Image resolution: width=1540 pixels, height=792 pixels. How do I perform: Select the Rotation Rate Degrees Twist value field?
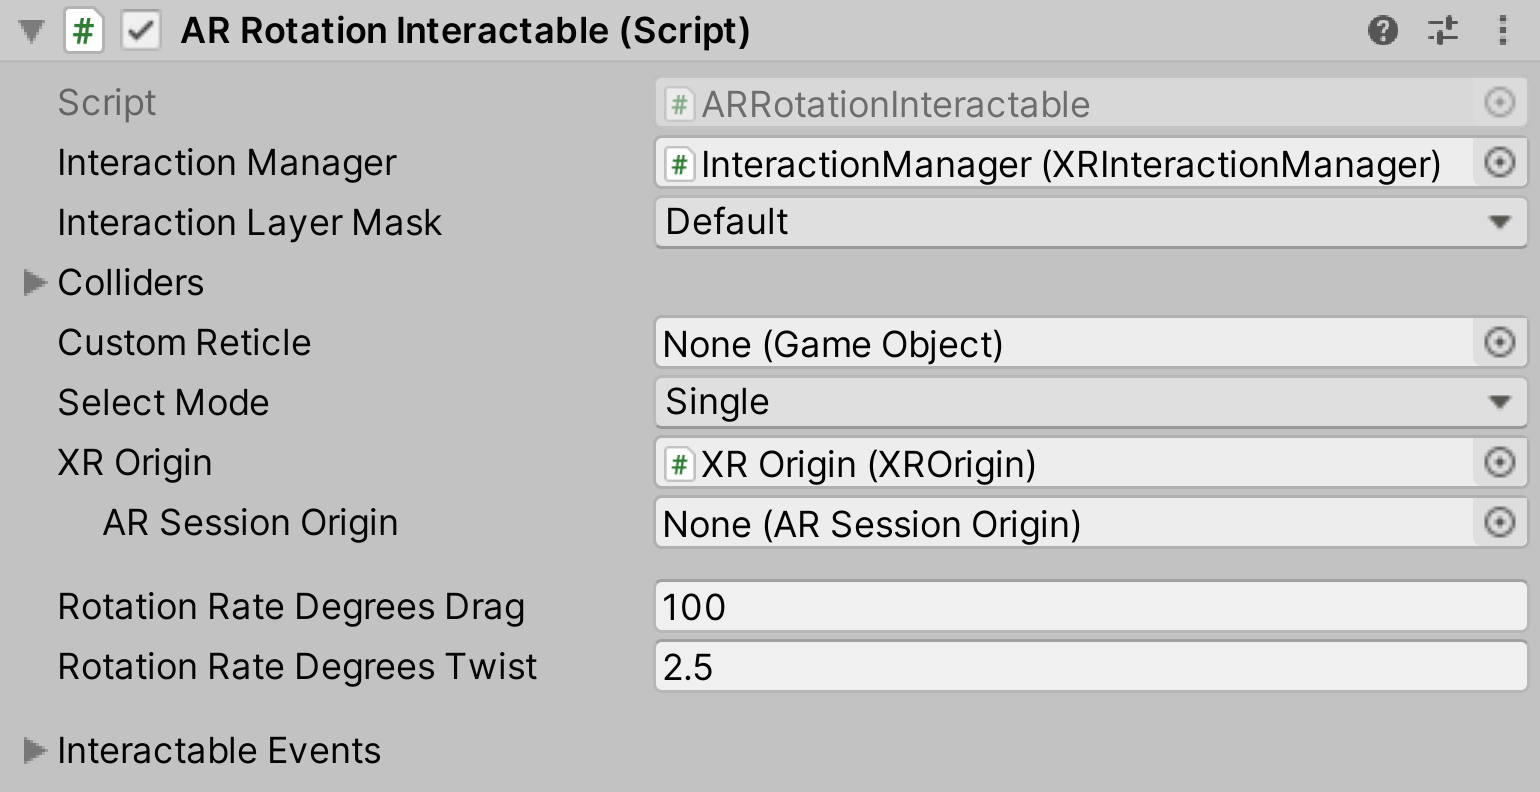click(1000, 666)
